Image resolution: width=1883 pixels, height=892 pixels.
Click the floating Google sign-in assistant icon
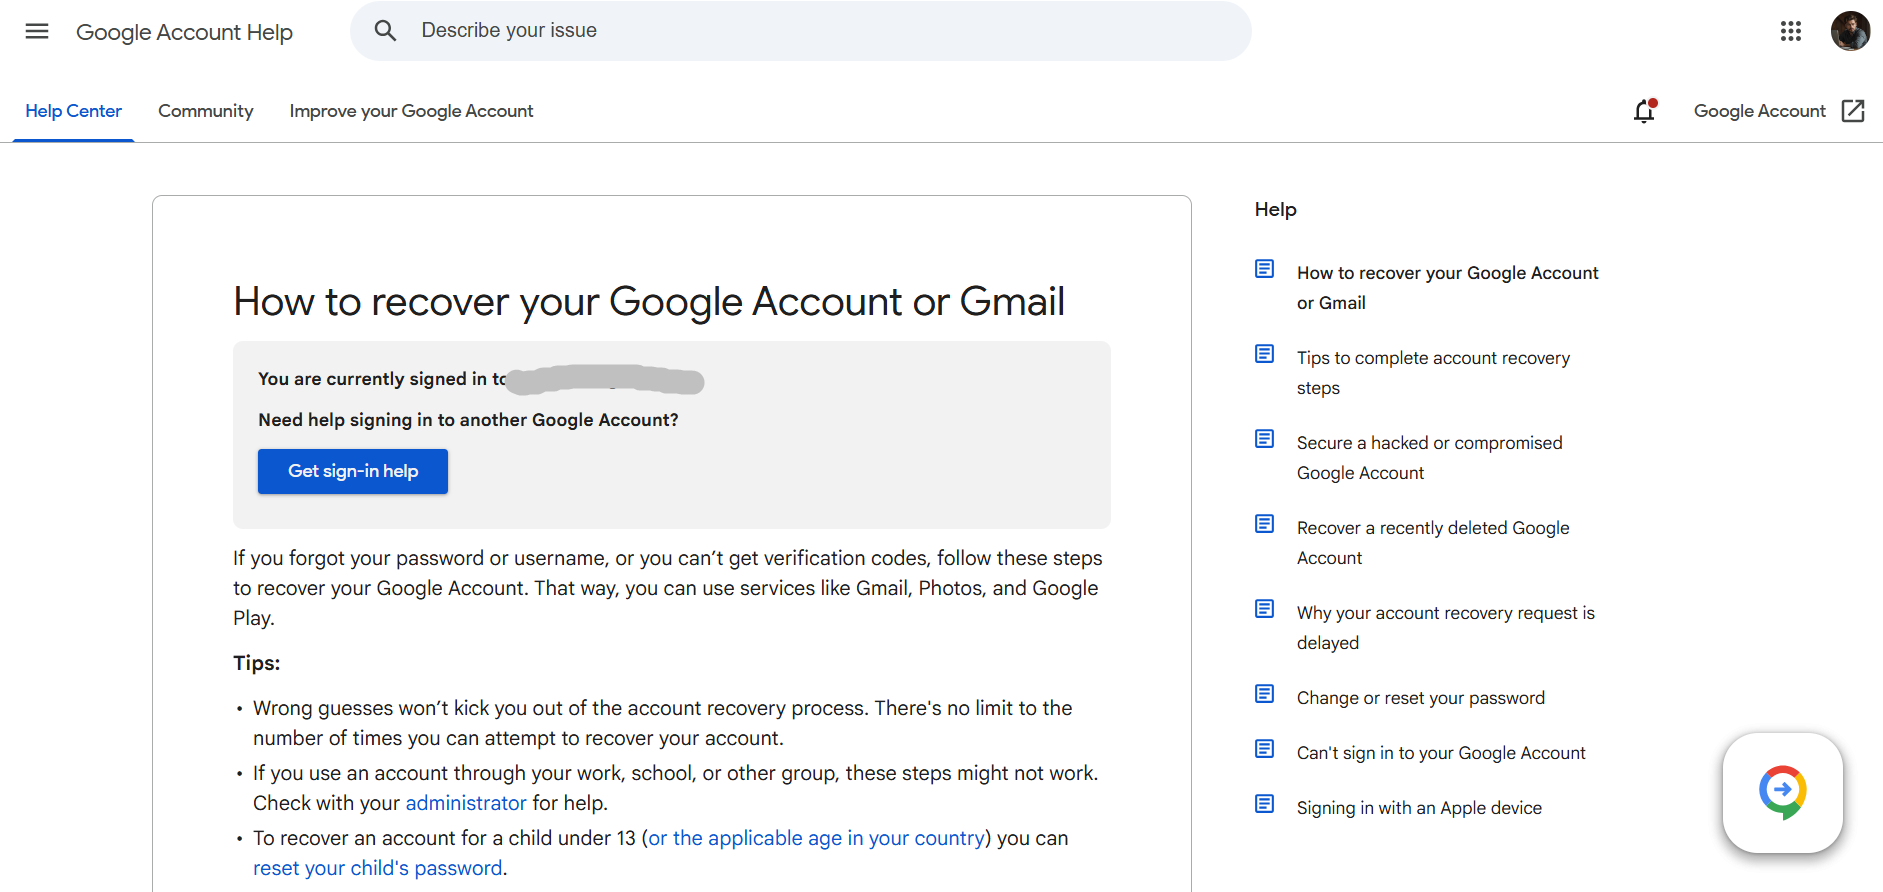tap(1782, 792)
